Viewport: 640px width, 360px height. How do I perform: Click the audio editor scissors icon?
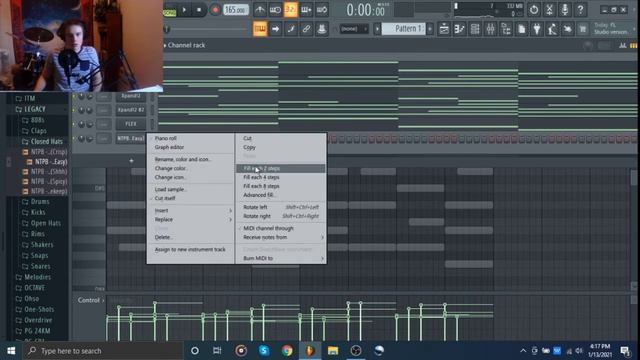click(549, 9)
